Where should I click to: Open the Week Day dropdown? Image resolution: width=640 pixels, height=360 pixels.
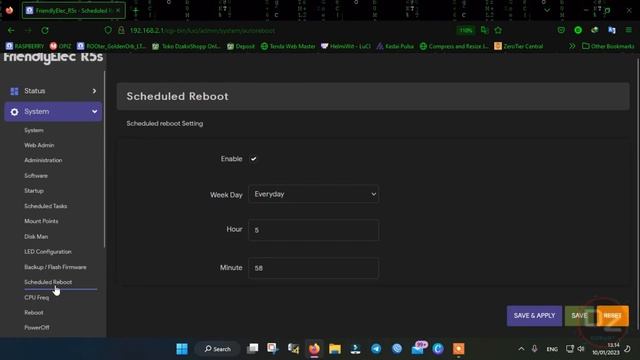click(x=313, y=194)
